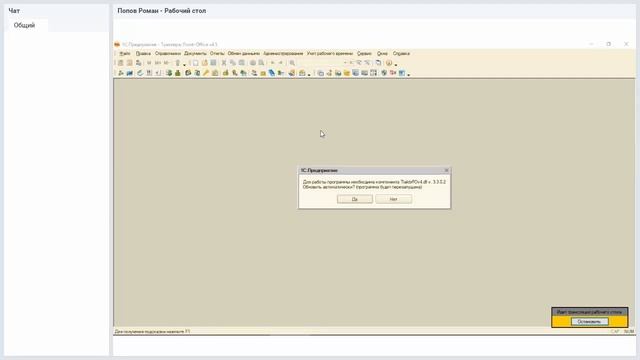
Task: Open the Сервис menu
Action: coord(364,53)
